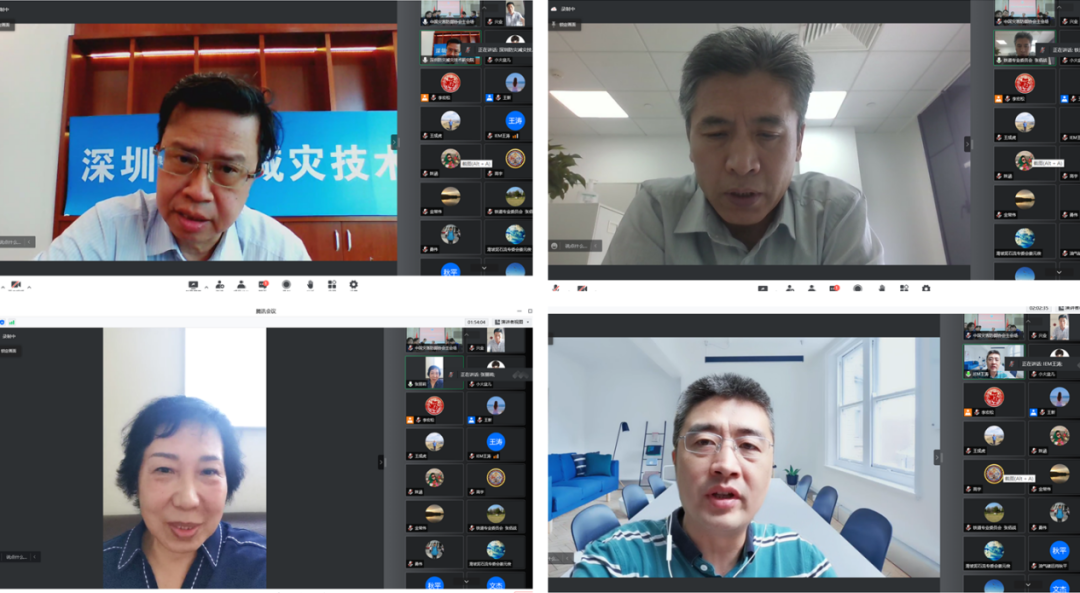Open apps icon in gray-shirt speaker window toolbar
The height and width of the screenshot is (593, 1080).
904,289
